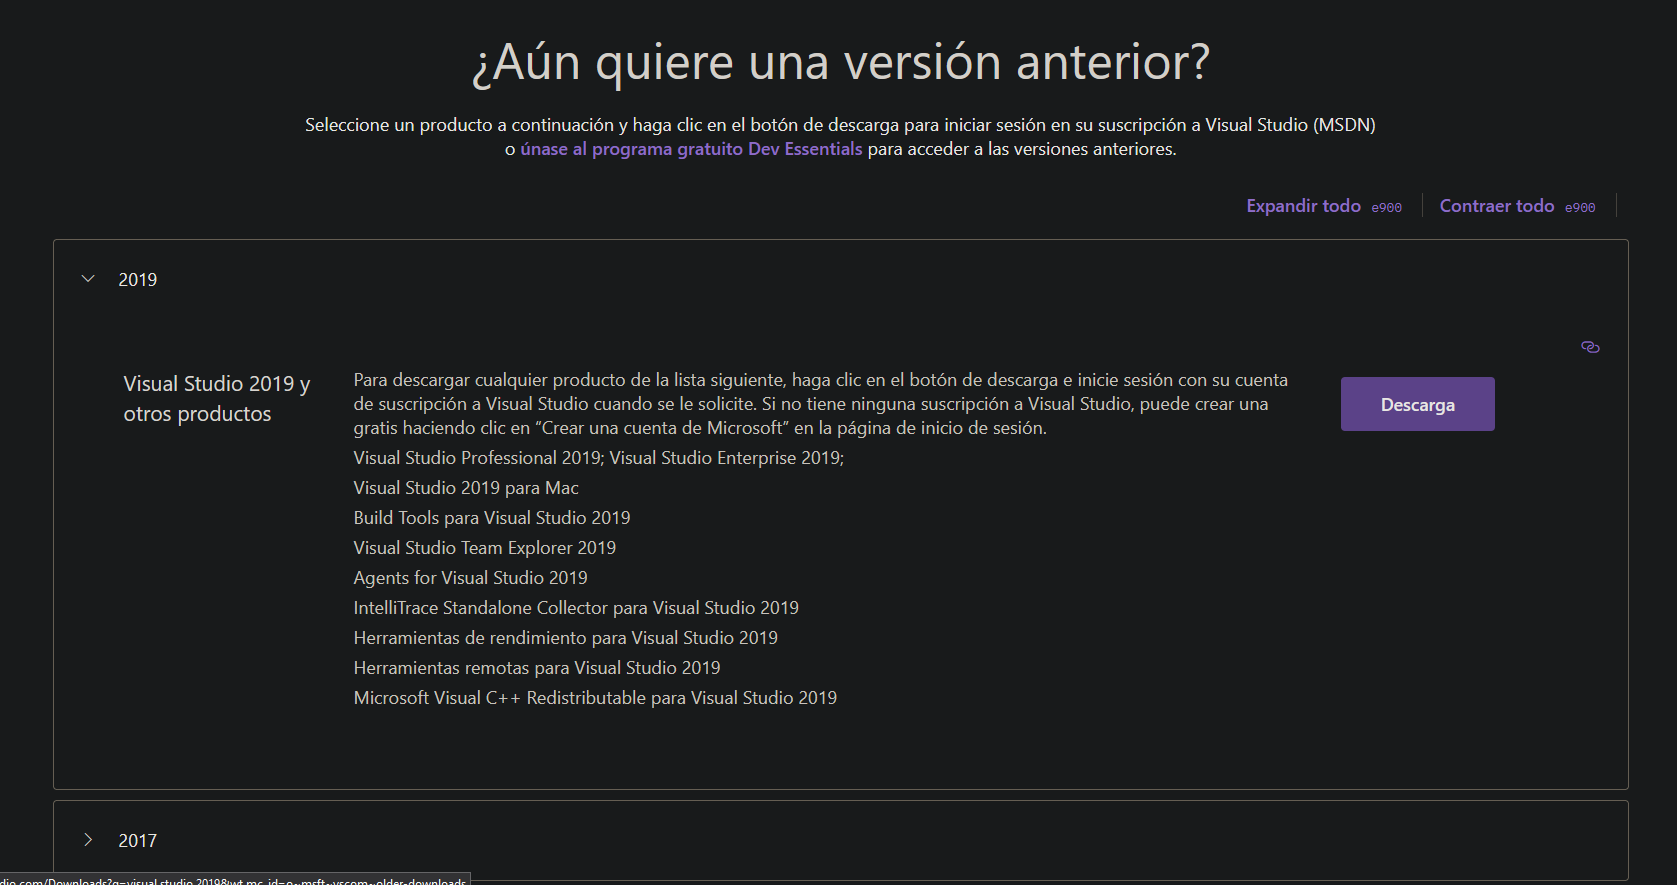Collapse the 2019 section chevron
Screen dimensions: 1677x885
(88, 279)
